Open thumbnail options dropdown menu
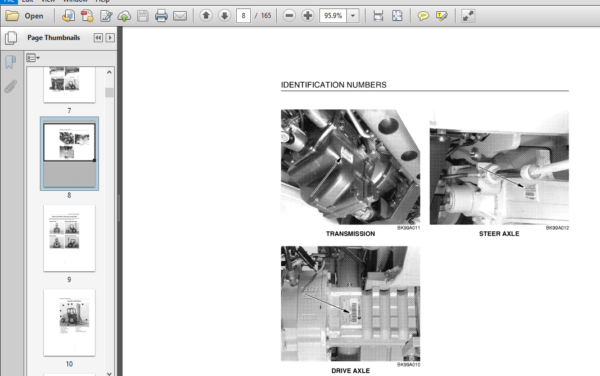Screen dimensions: 600x376 (x=33, y=58)
